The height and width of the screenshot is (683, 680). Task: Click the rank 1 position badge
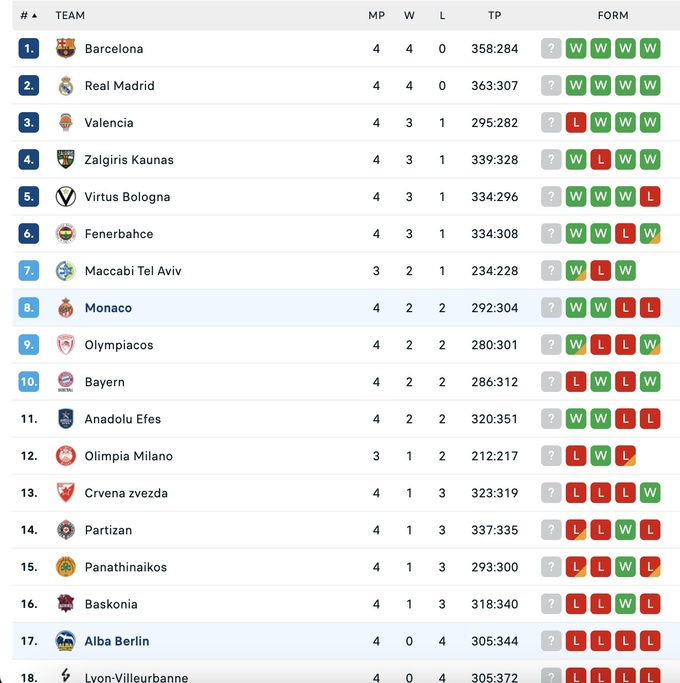(28, 48)
